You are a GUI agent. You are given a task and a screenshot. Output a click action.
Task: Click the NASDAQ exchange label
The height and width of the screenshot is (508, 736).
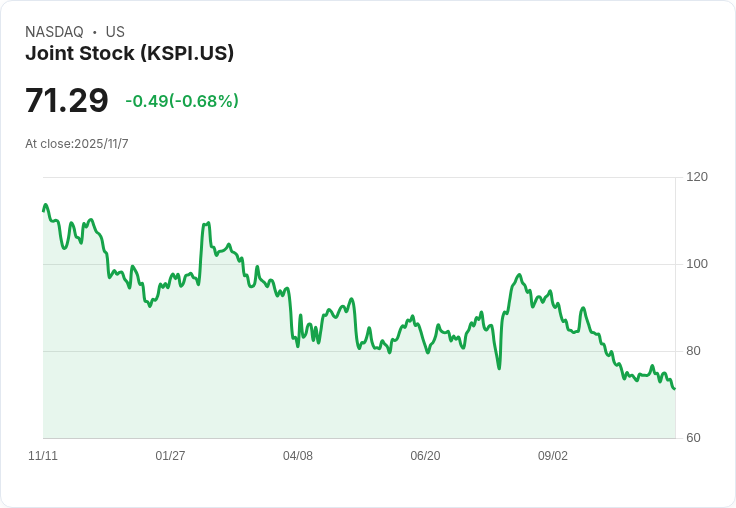54,32
